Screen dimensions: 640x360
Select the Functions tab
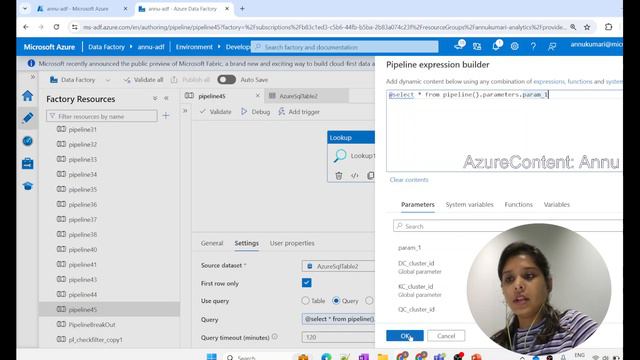tap(518, 204)
